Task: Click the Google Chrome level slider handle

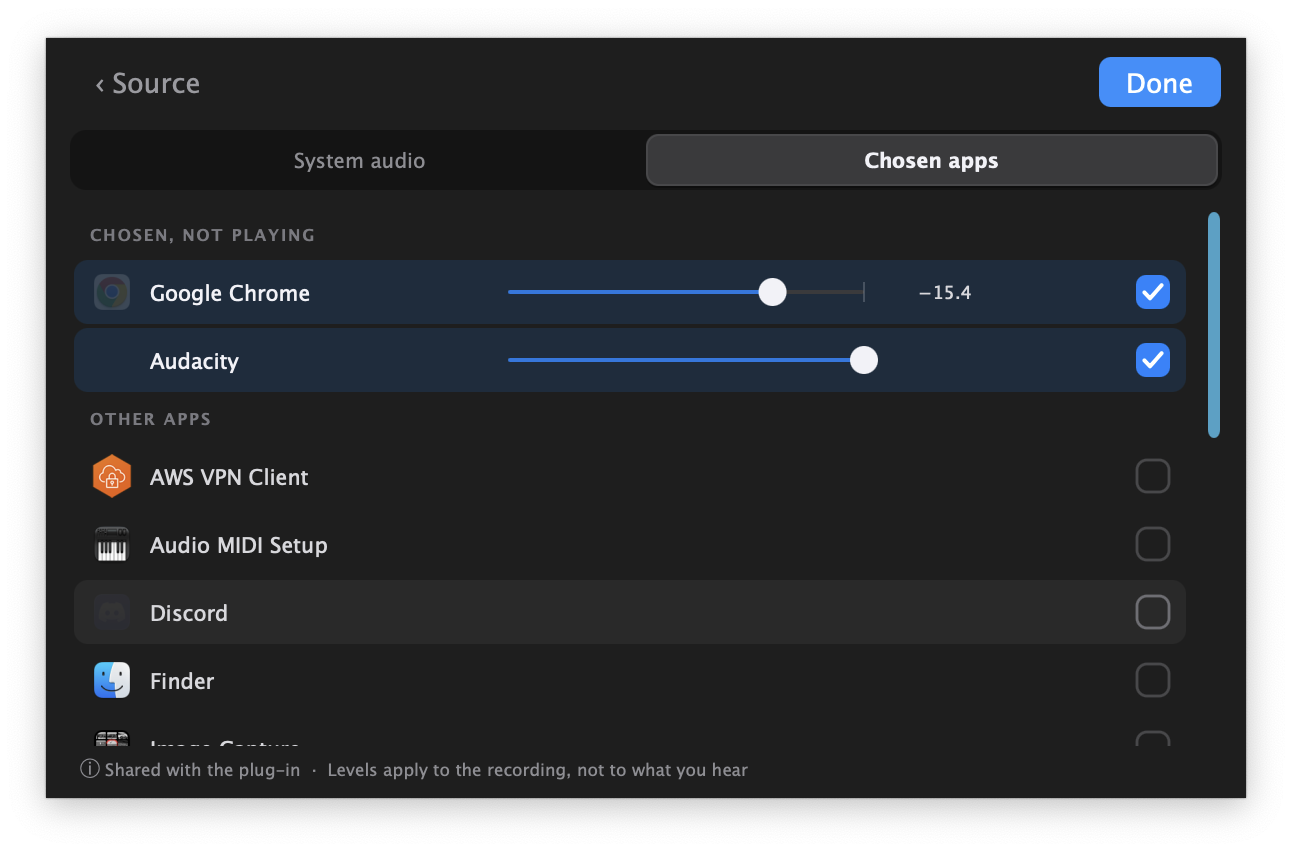Action: point(772,292)
